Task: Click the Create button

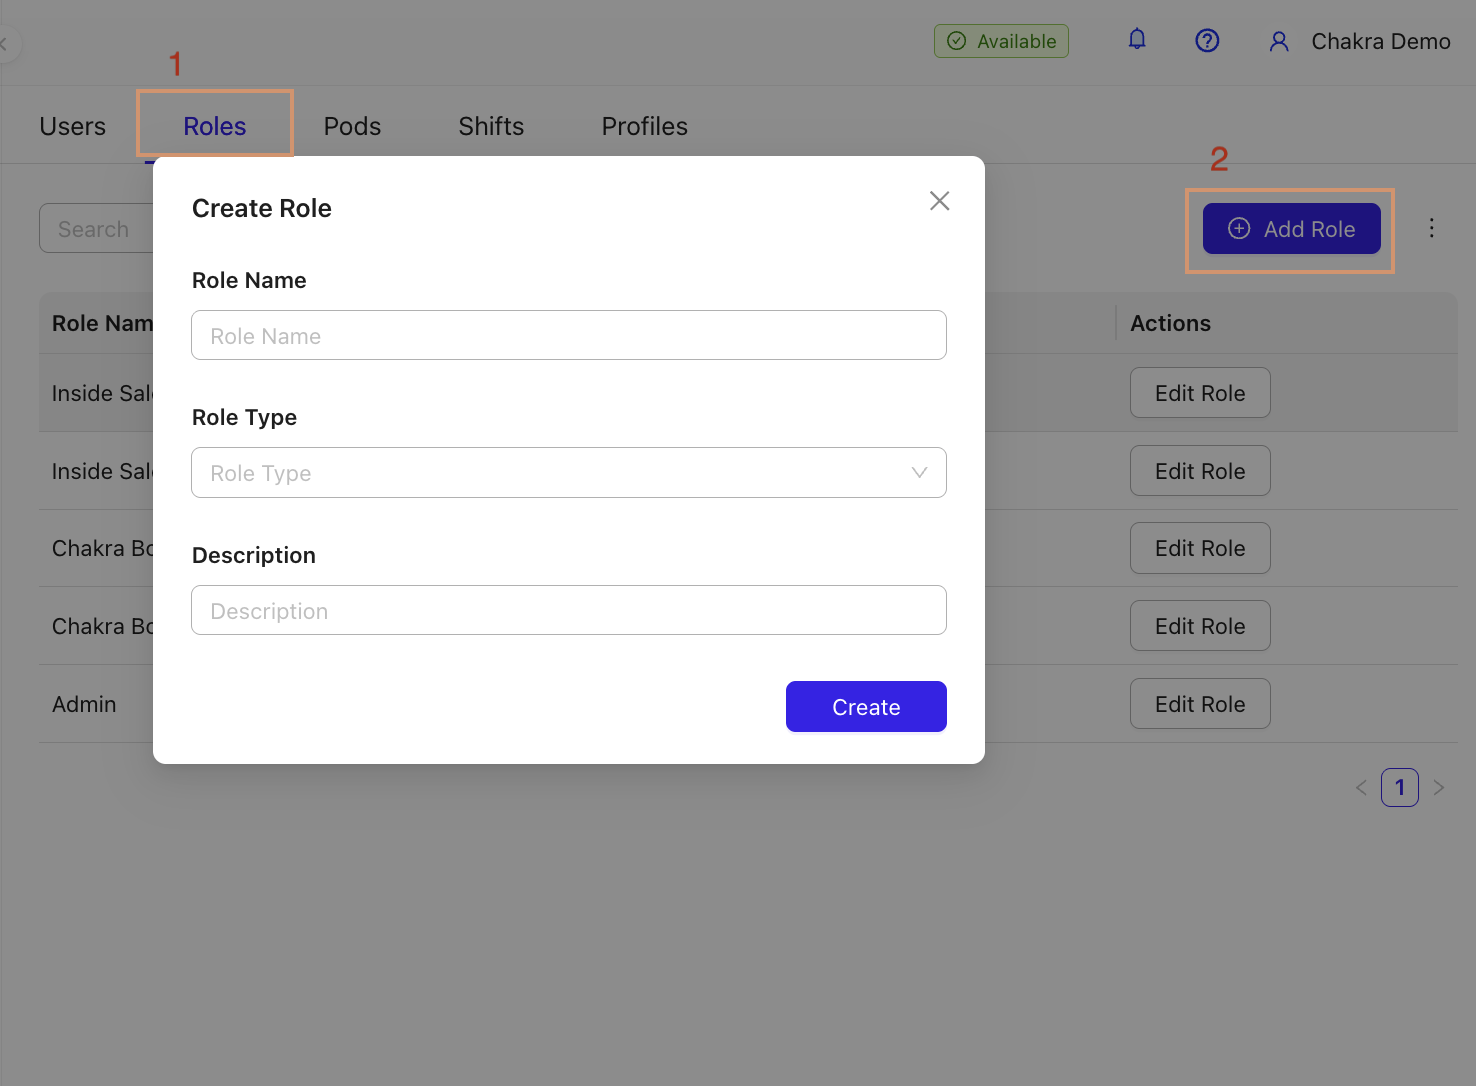Action: (x=866, y=707)
